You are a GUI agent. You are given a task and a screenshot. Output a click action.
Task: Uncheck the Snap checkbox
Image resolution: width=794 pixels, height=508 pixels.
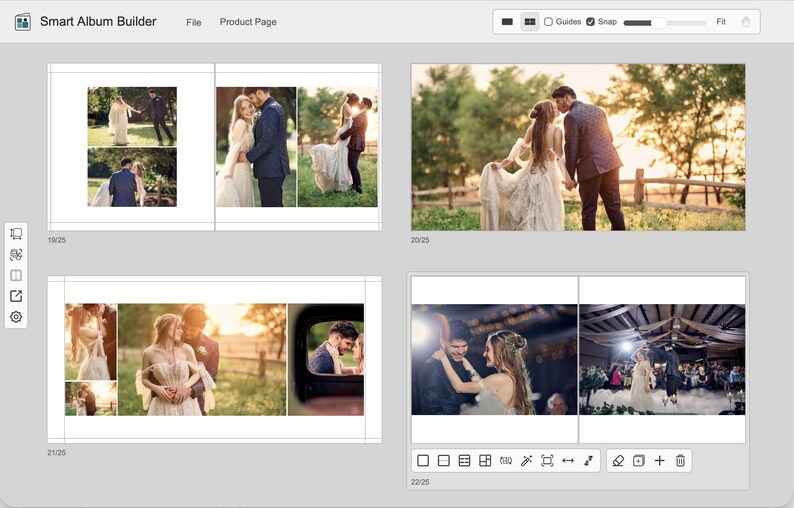point(590,22)
